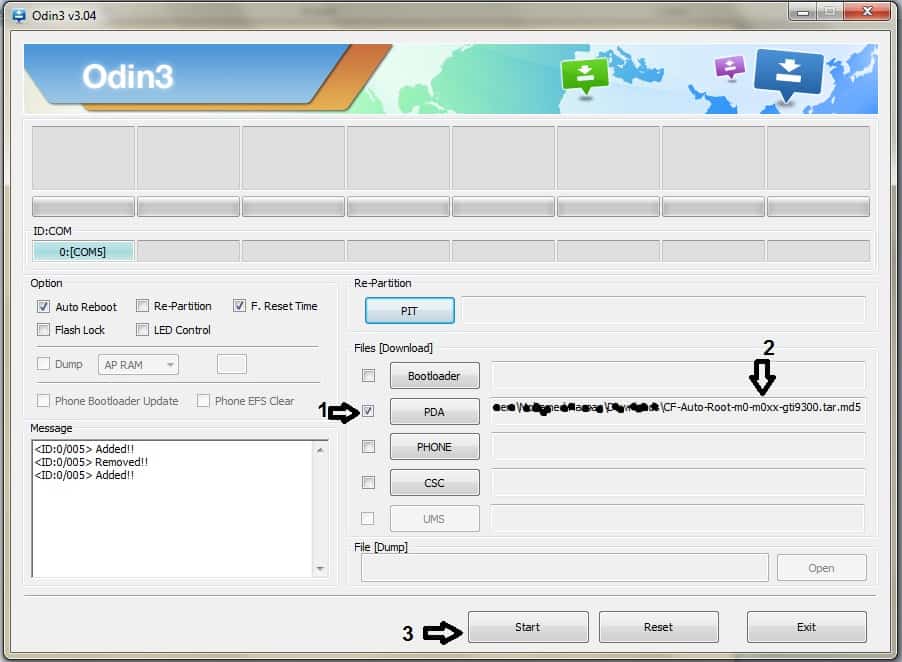Click the blue download icon in banner
902x662 pixels.
click(x=788, y=75)
